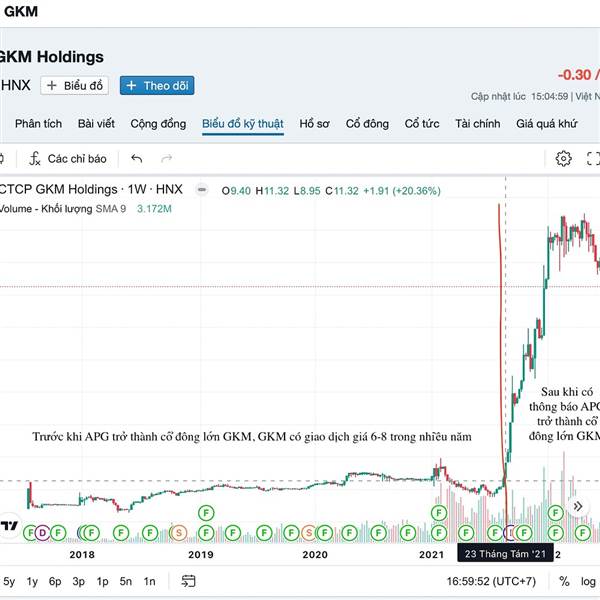Screen dimensions: 600x600
Task: Toggle percent scale mode
Action: pyautogui.click(x=564, y=581)
